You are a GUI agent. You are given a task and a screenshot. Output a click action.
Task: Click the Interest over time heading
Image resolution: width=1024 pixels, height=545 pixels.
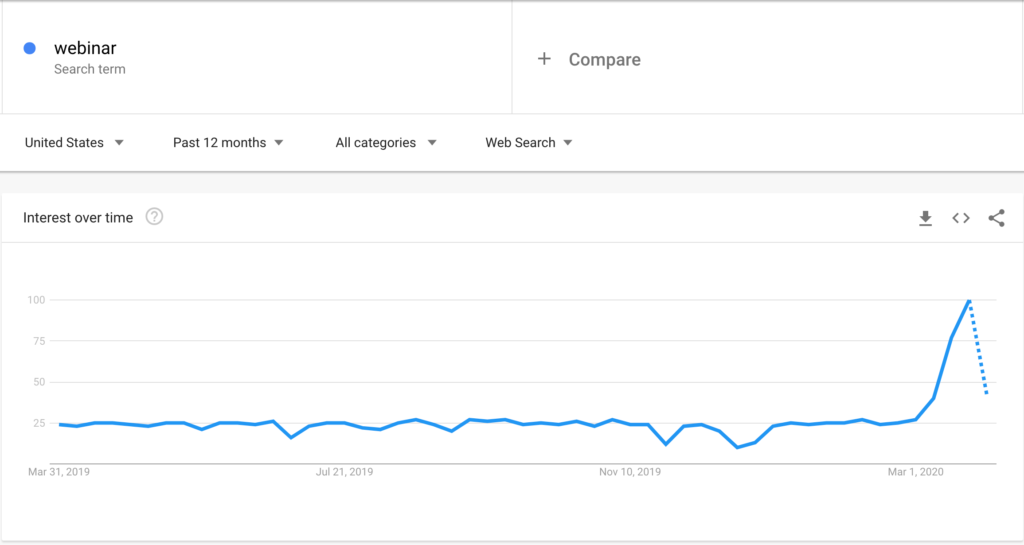pyautogui.click(x=78, y=217)
